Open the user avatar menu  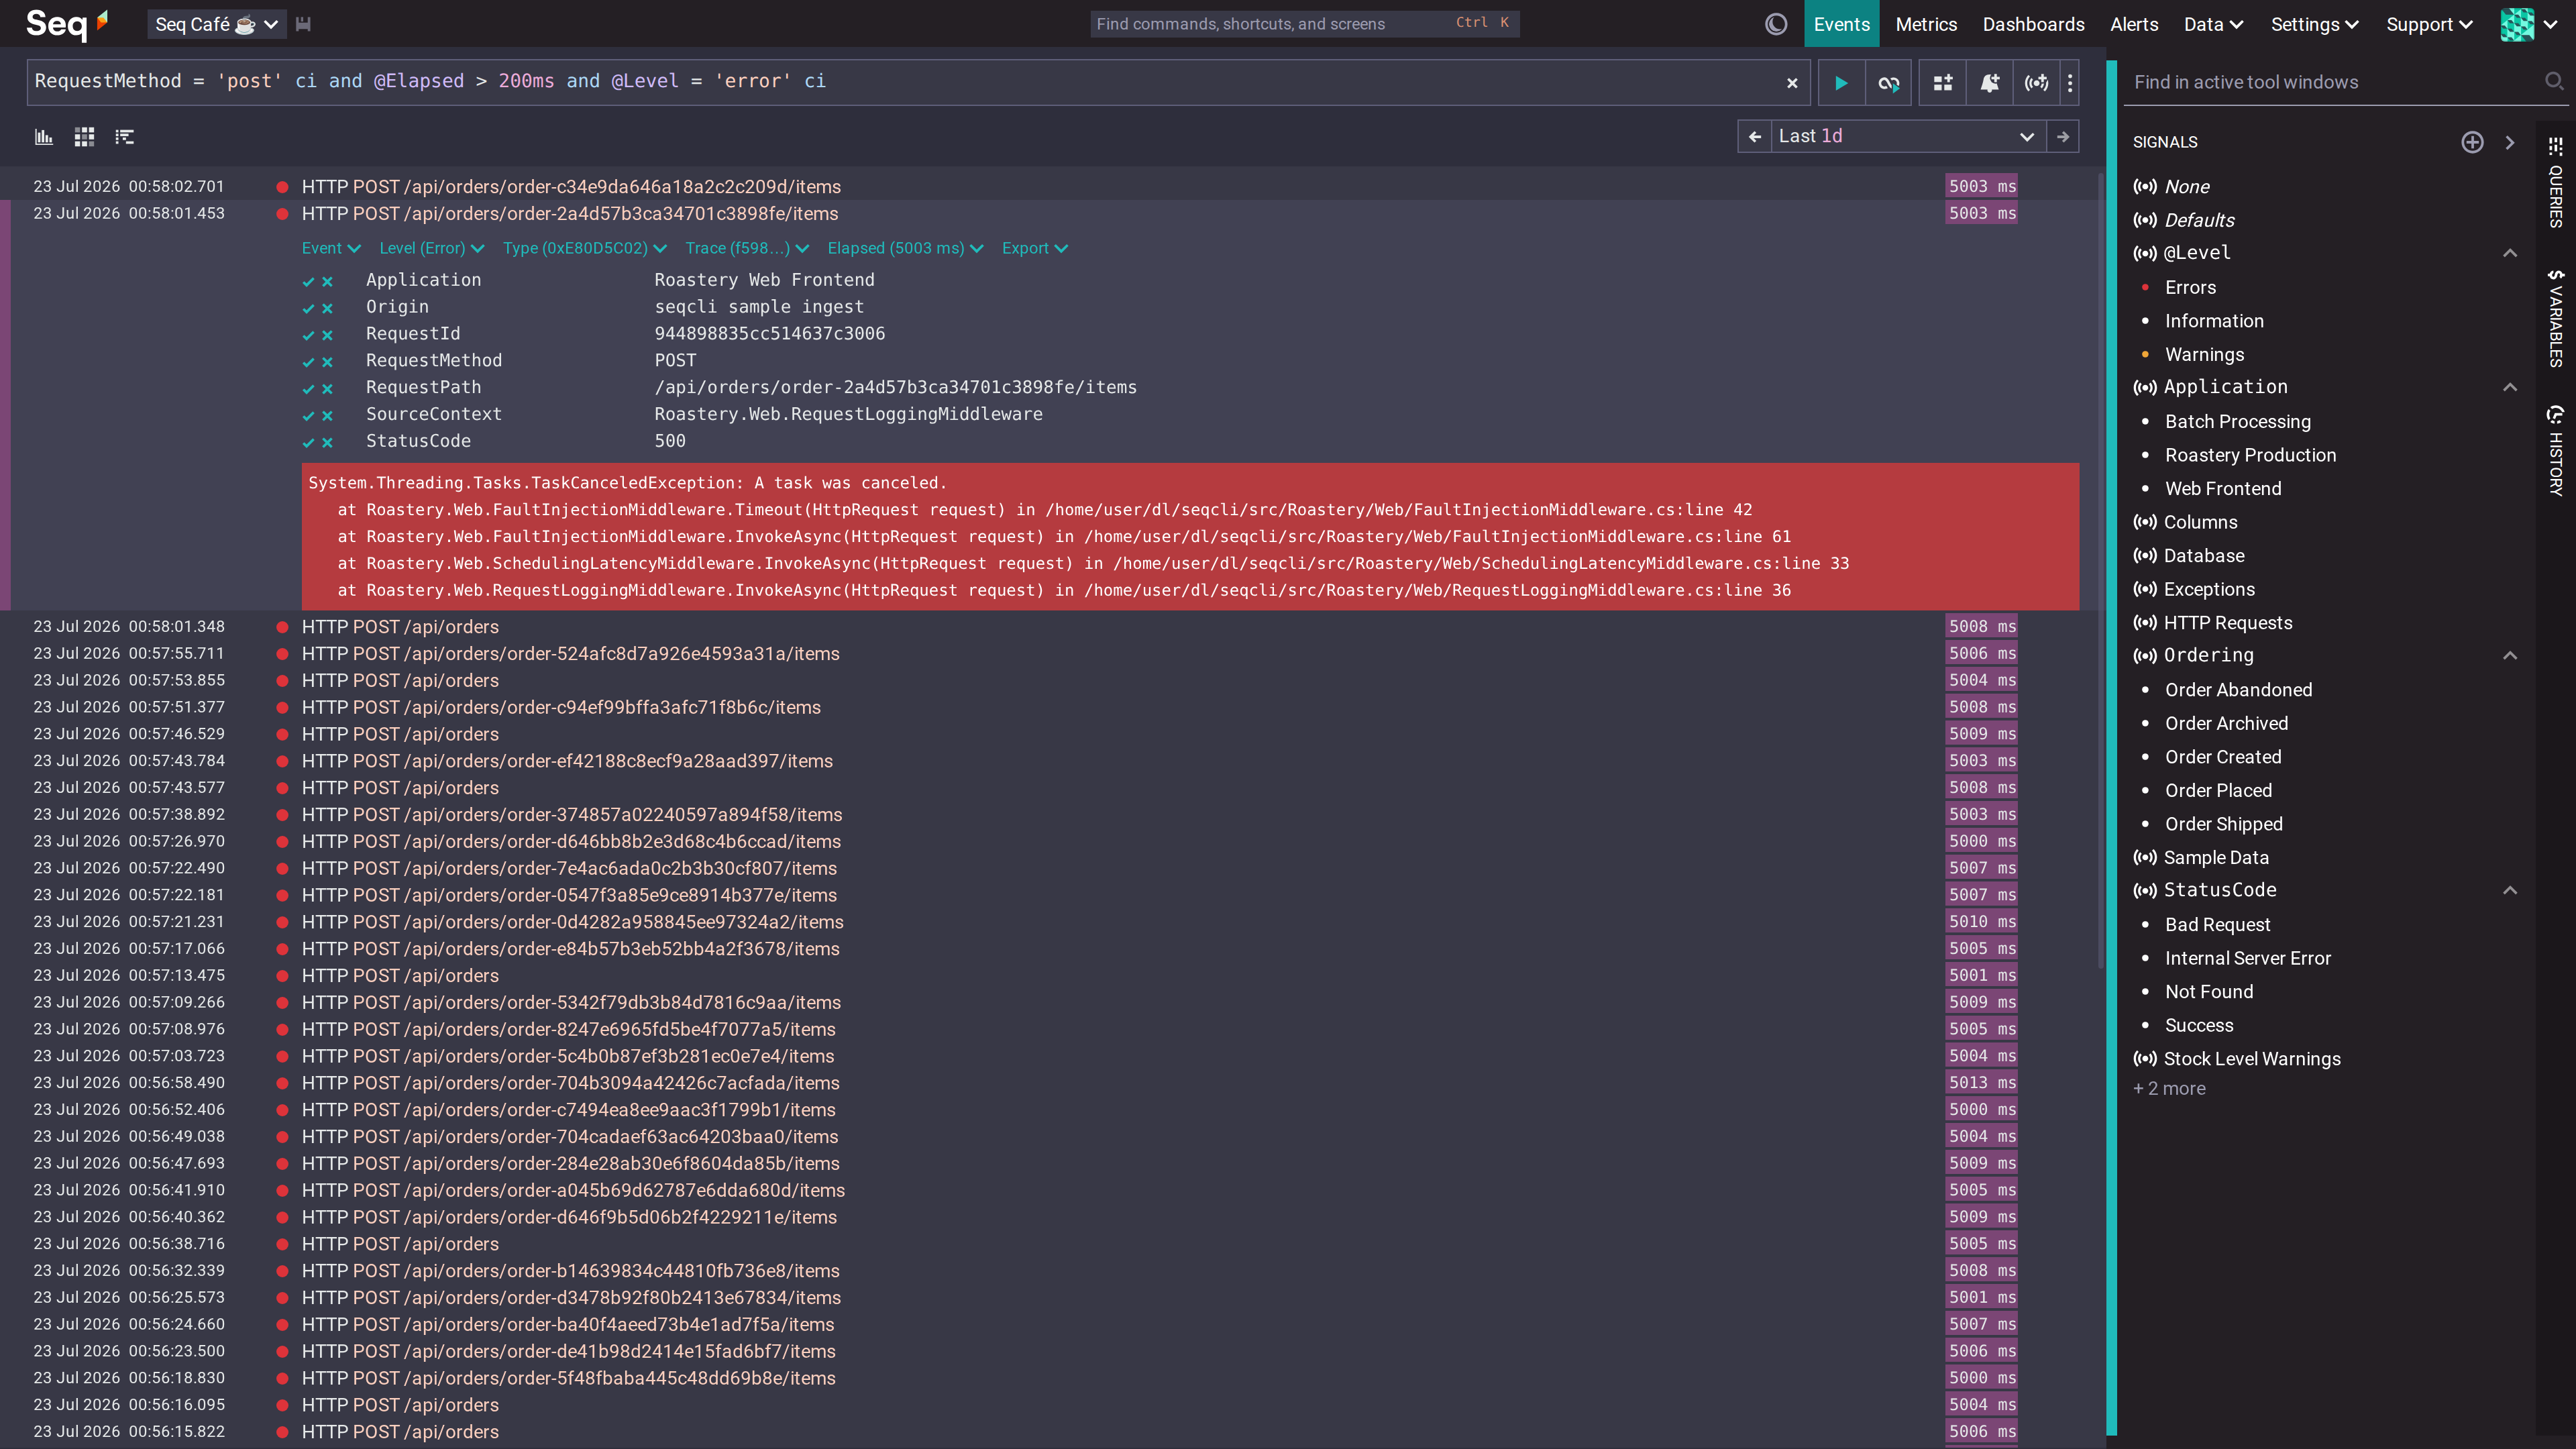coord(2529,24)
